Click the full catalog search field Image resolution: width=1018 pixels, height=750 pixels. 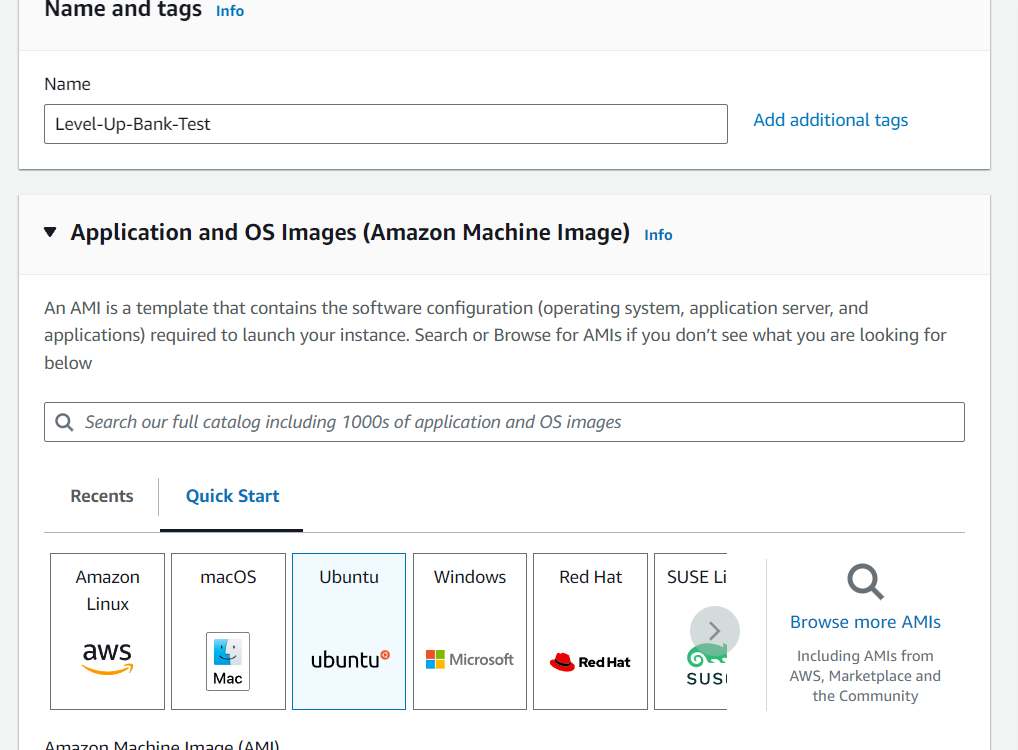[x=504, y=421]
